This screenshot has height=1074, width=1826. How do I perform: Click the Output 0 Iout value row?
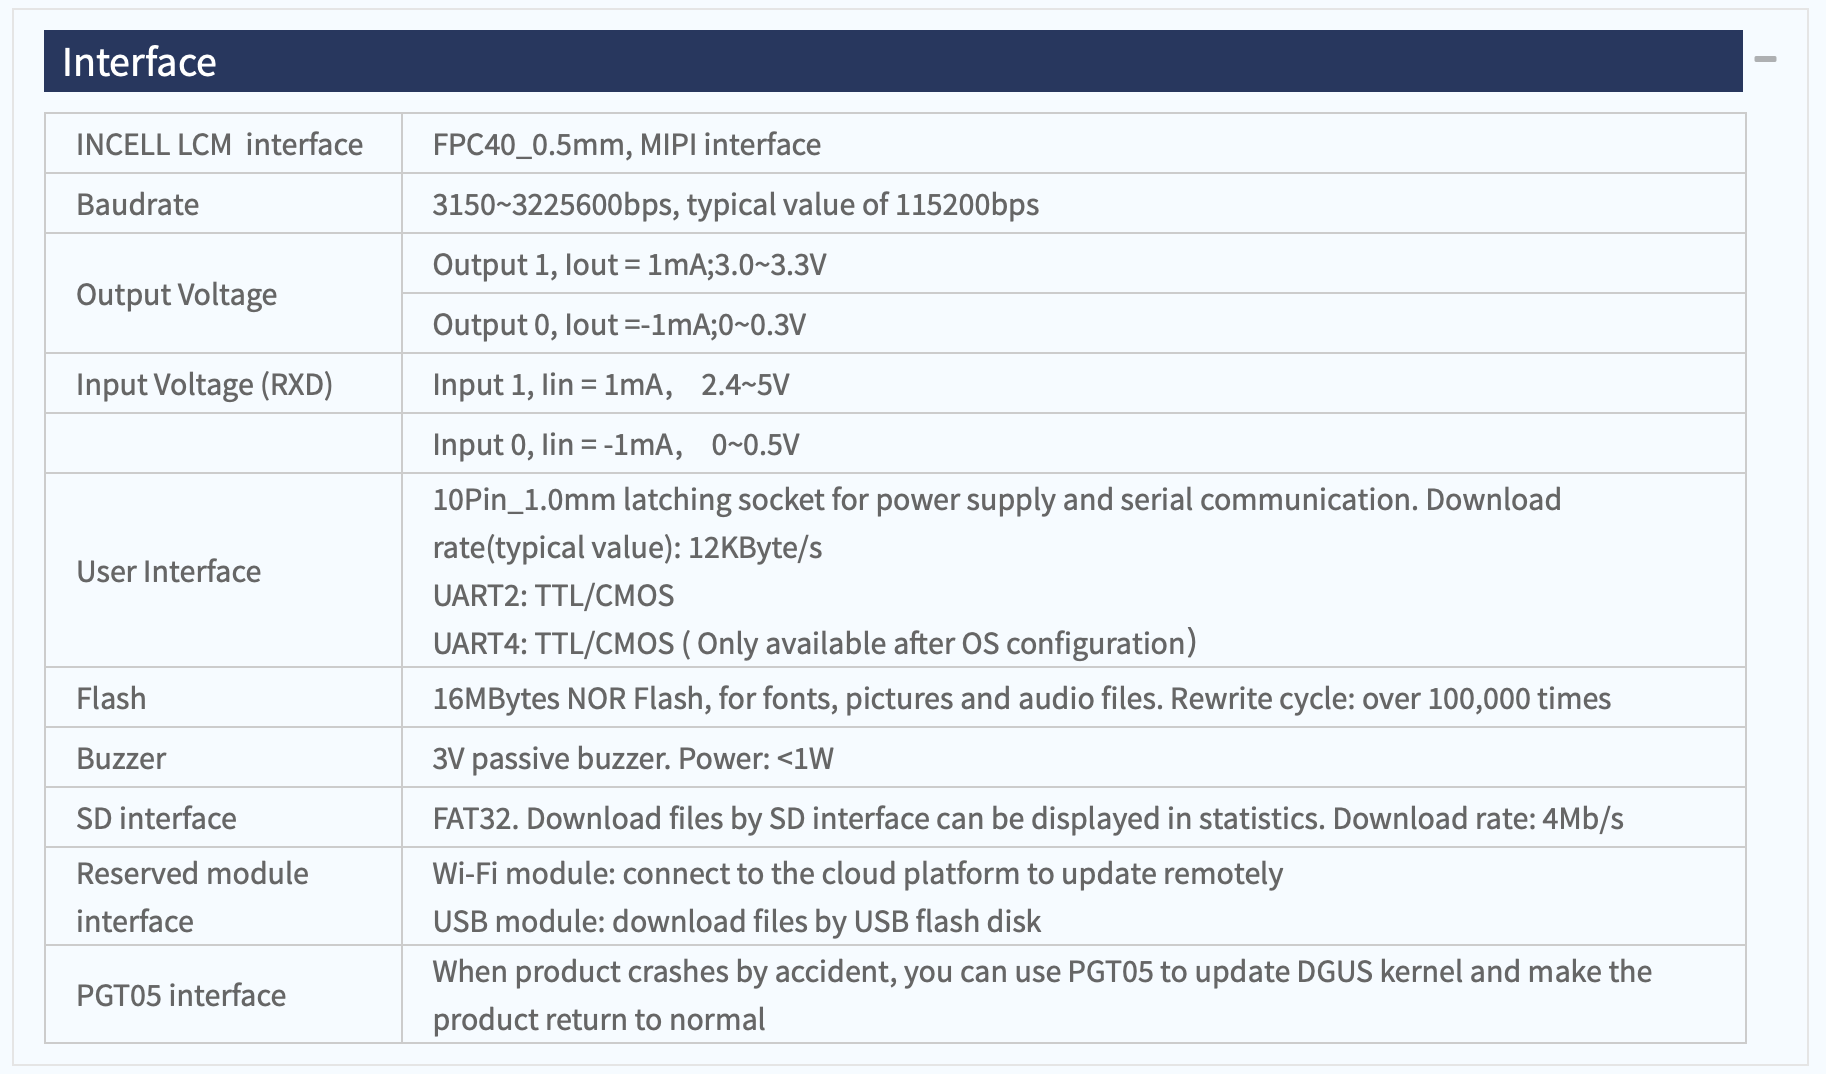(1074, 324)
